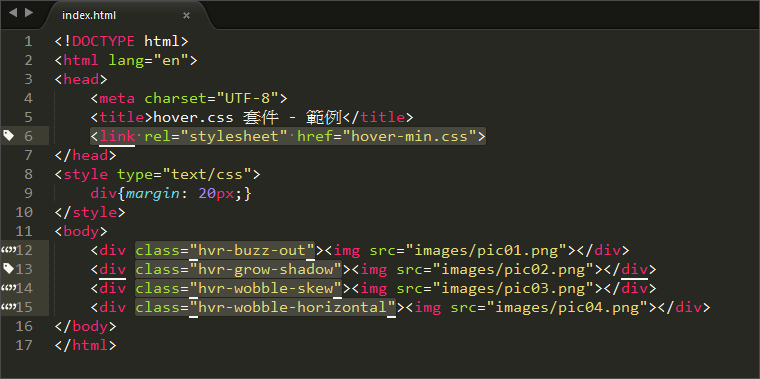Viewport: 760px width, 379px height.
Task: Click the hvr-grow-shadow class value
Action: click(x=266, y=269)
